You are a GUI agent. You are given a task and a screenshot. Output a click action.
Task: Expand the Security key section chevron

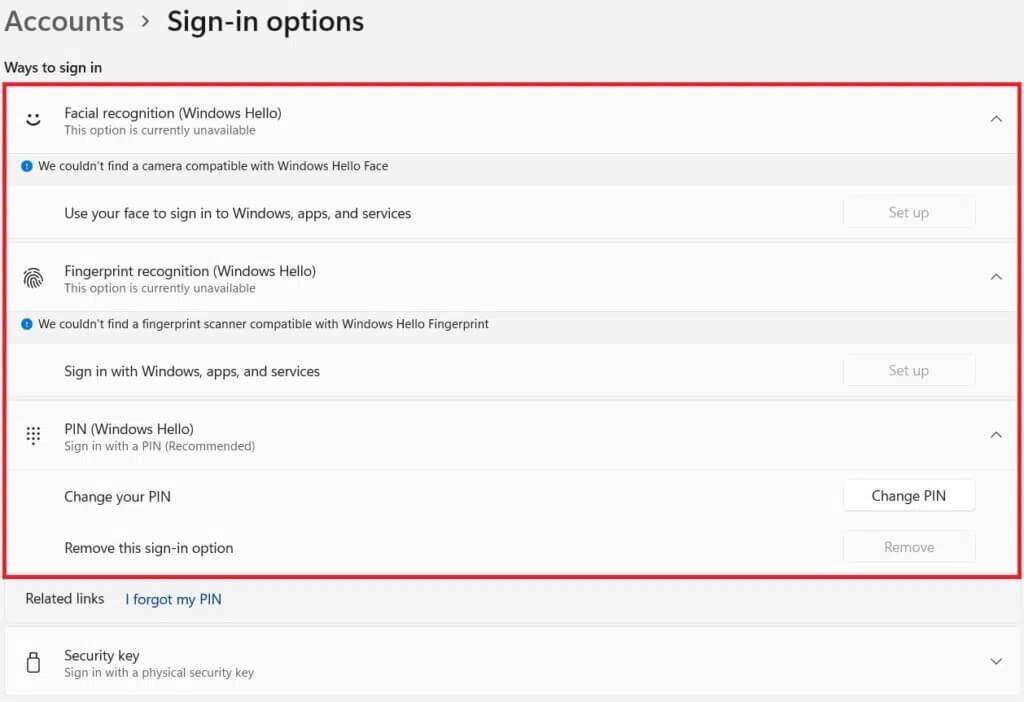tap(995, 662)
